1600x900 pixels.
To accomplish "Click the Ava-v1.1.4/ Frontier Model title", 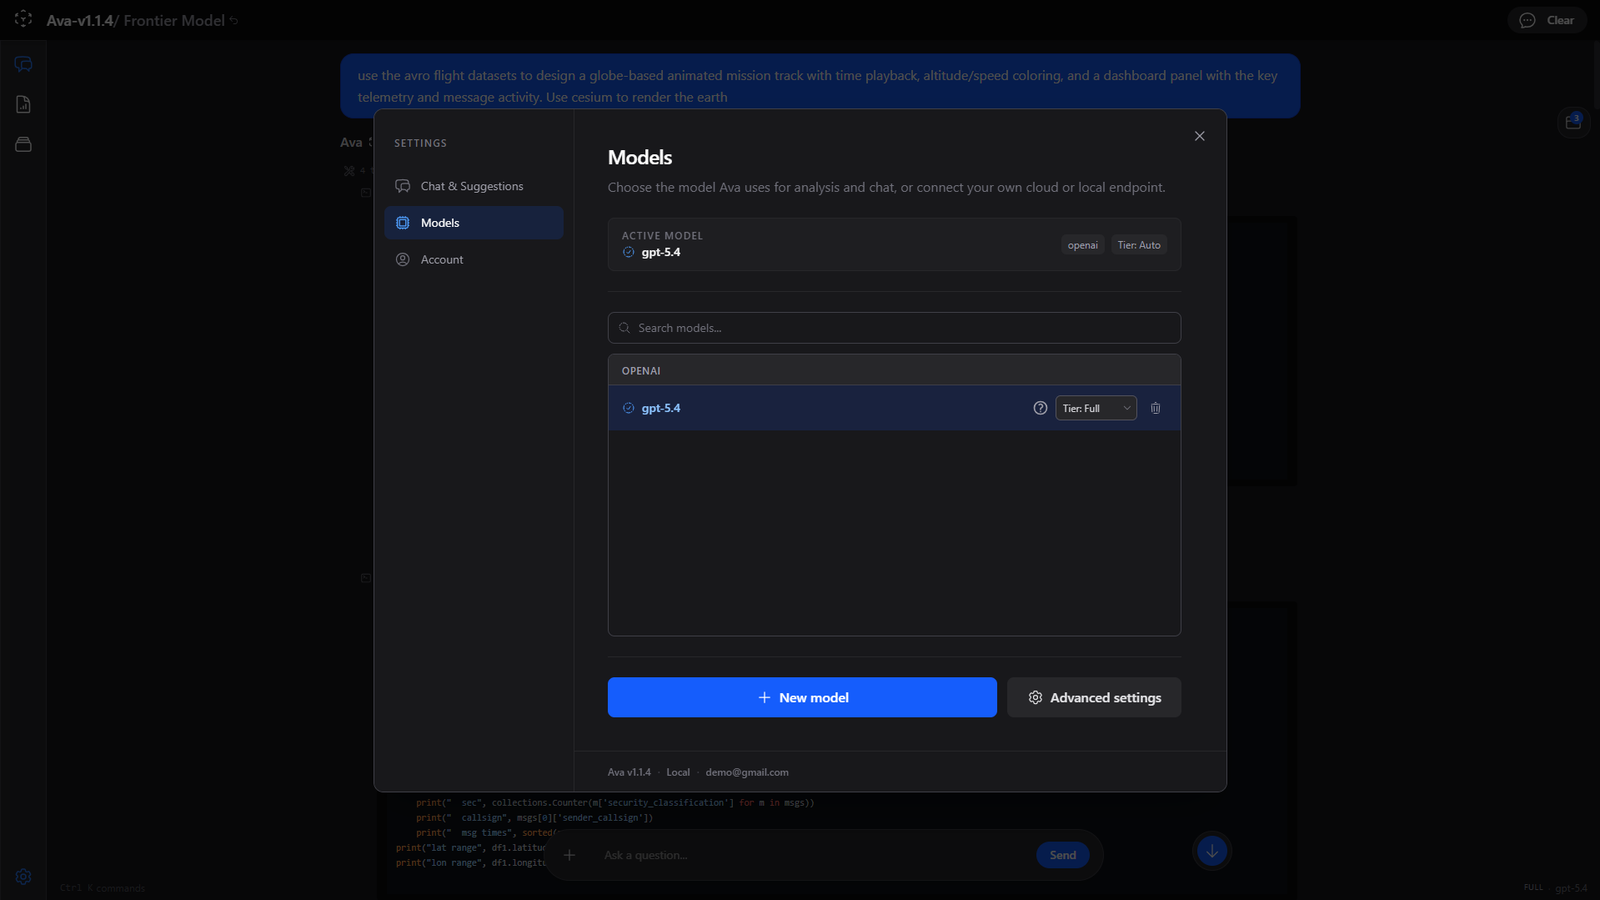I will tap(136, 20).
